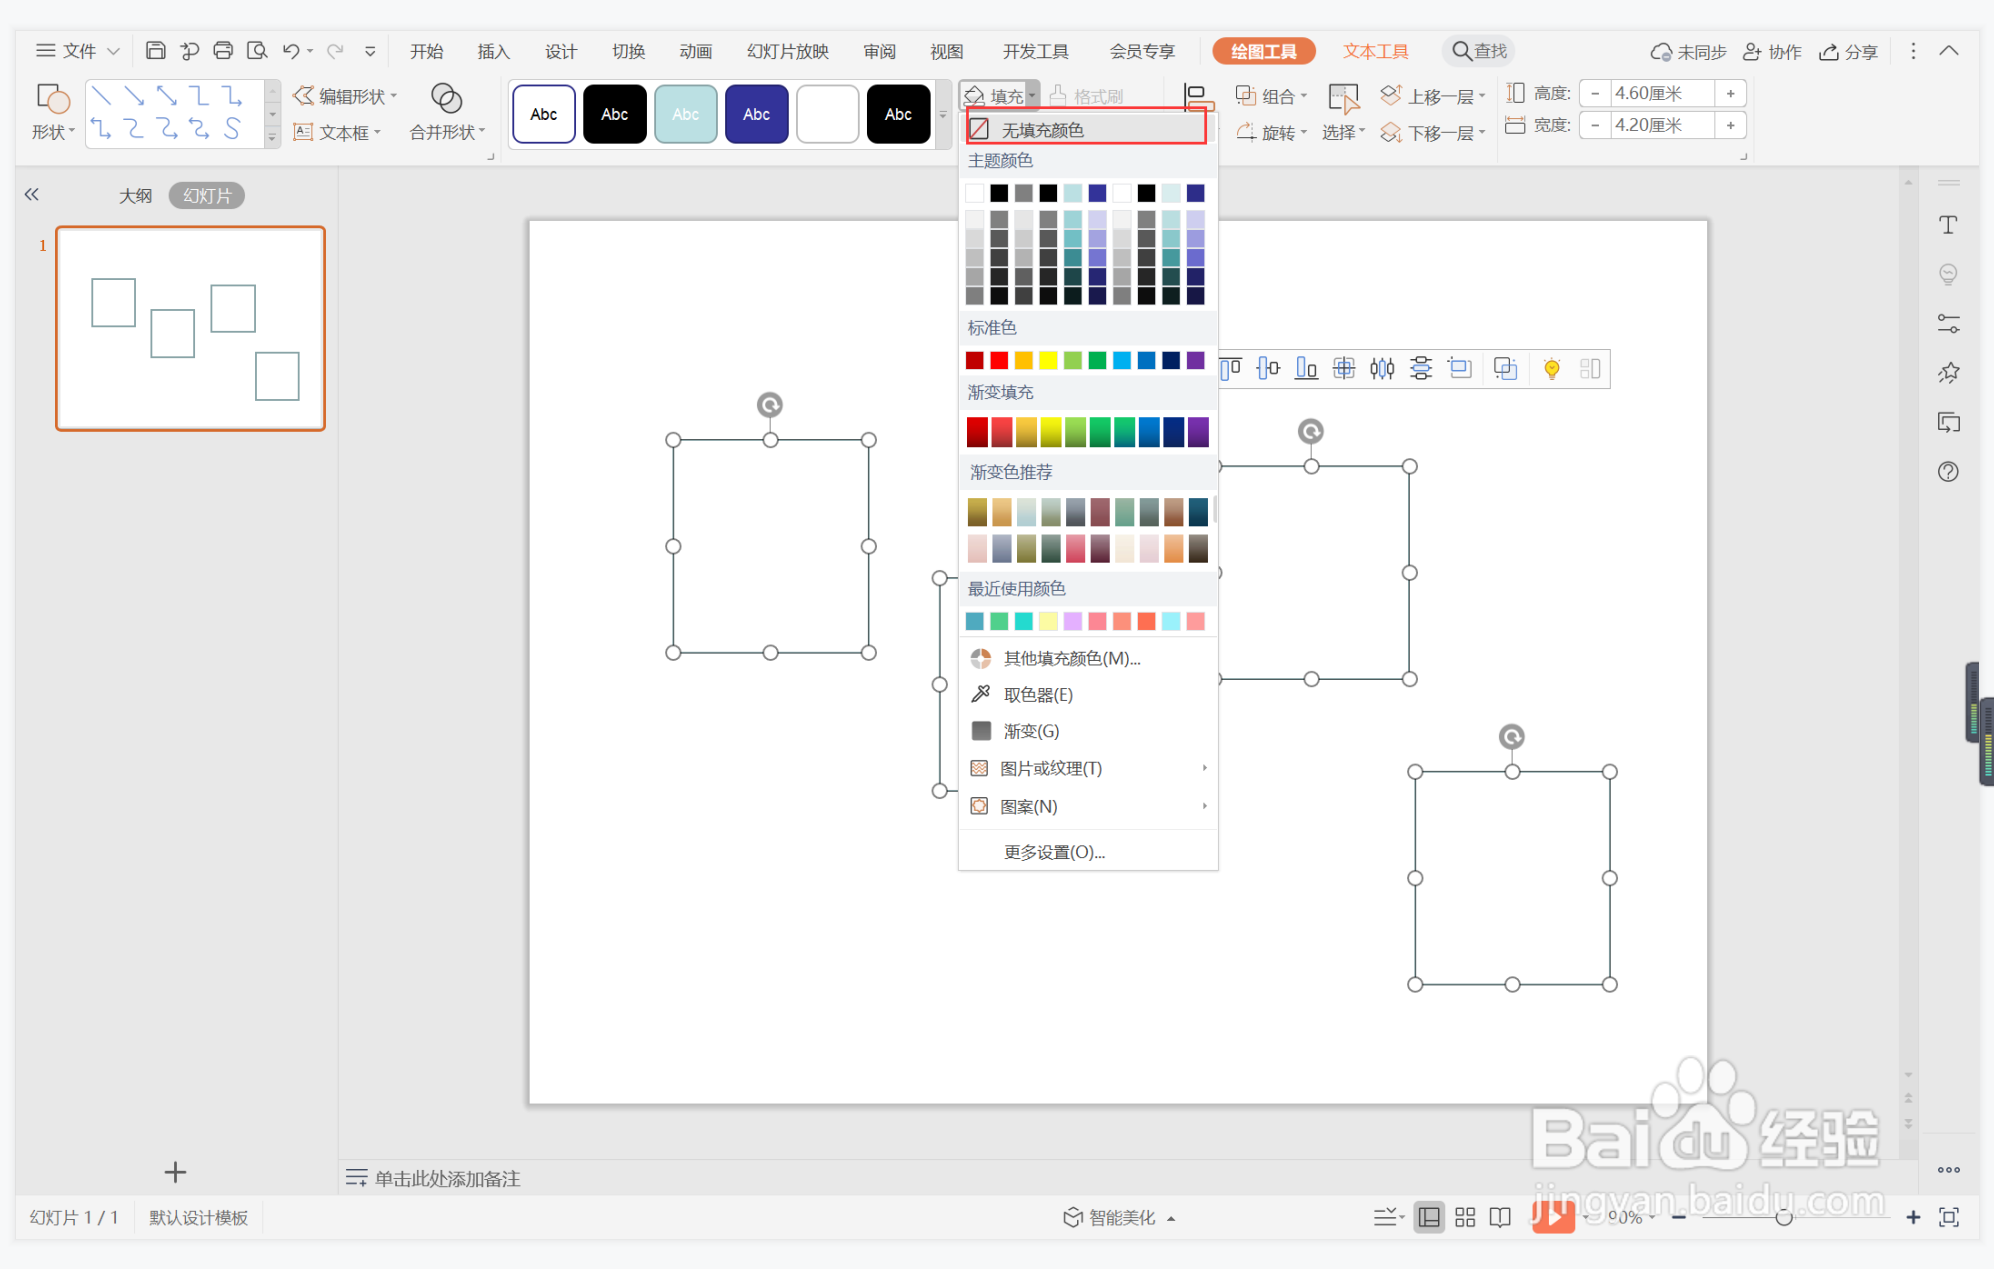Open the 插入 ribbon tab
The height and width of the screenshot is (1269, 1994).
coord(493,51)
